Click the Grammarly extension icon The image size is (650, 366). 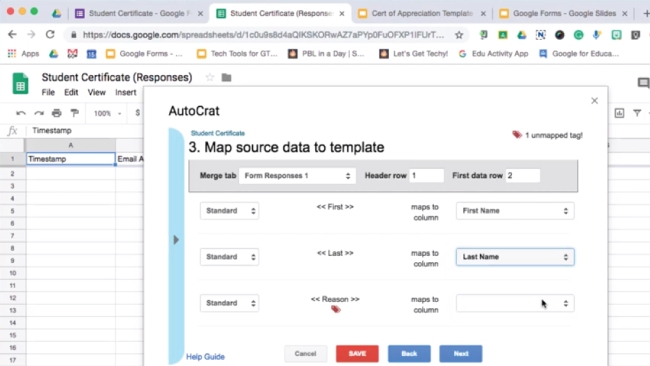click(578, 35)
